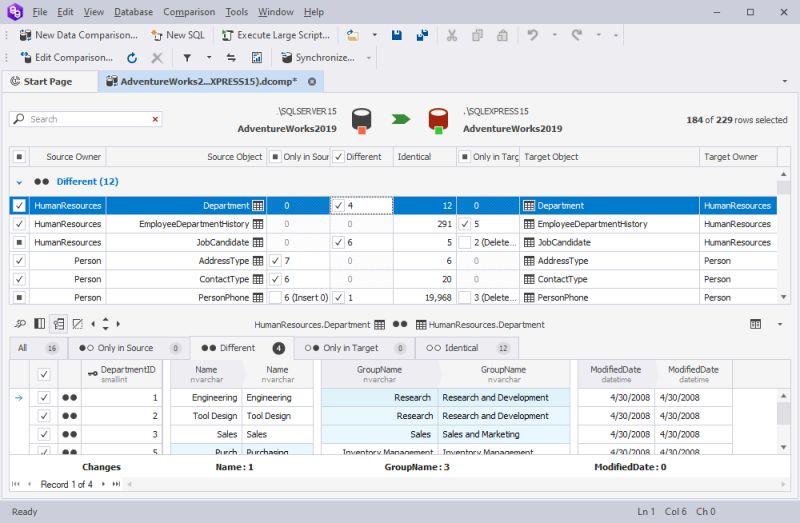Check PersonPhone 6 (Insert 0) checkbox

click(x=276, y=297)
